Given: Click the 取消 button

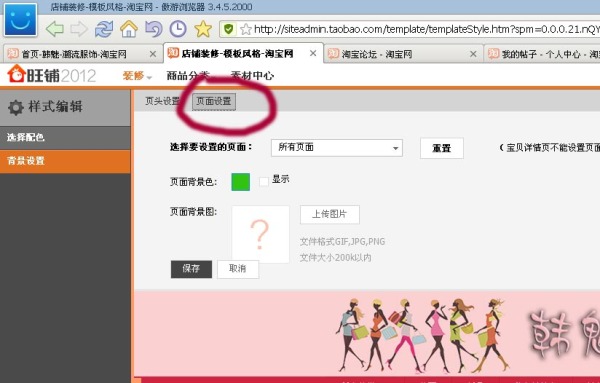Looking at the screenshot, I should pos(238,269).
